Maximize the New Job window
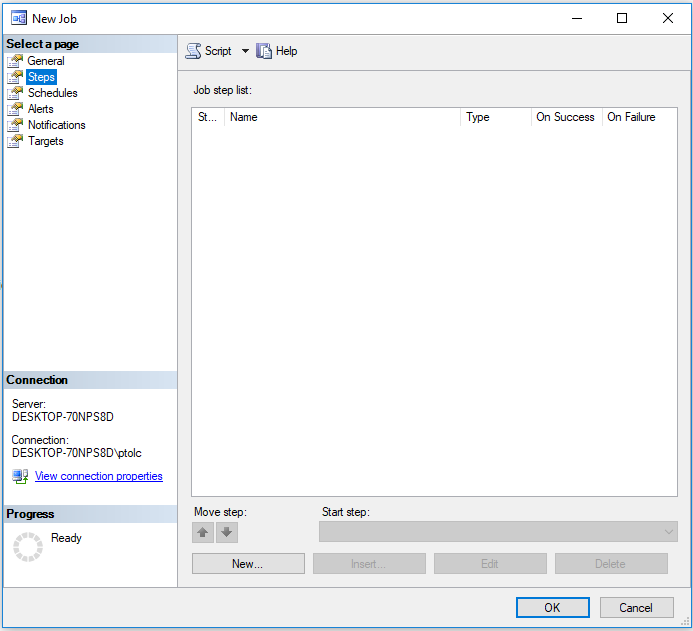 coord(622,18)
